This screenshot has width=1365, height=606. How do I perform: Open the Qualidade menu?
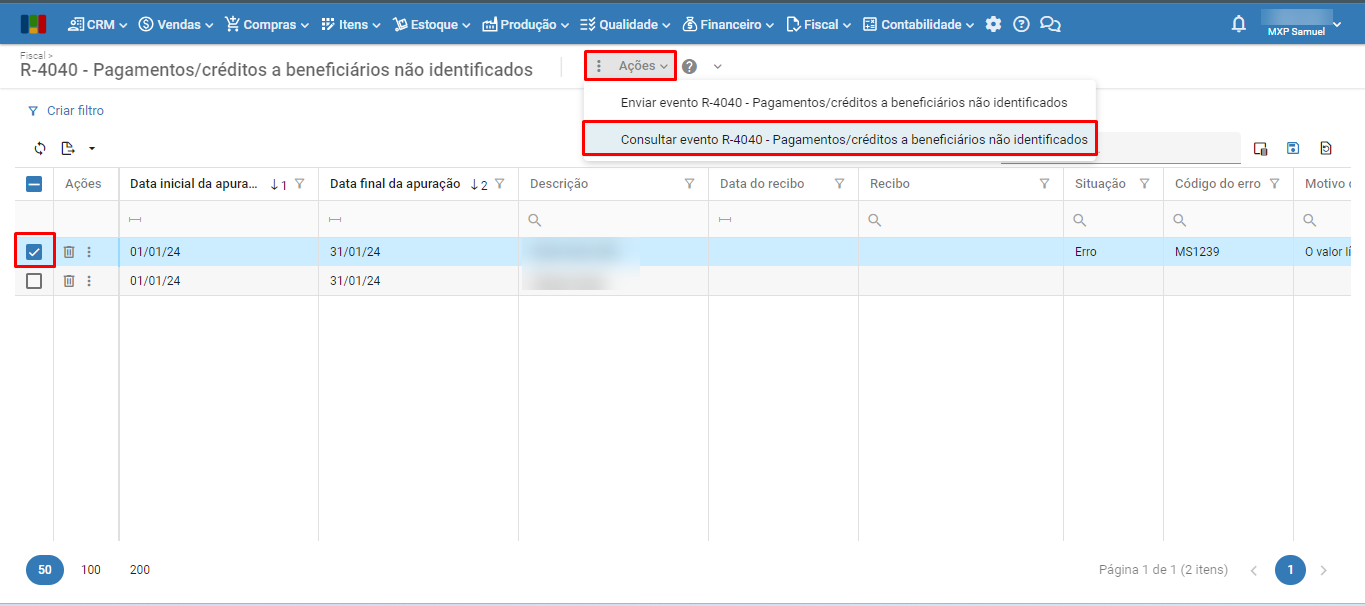[625, 24]
